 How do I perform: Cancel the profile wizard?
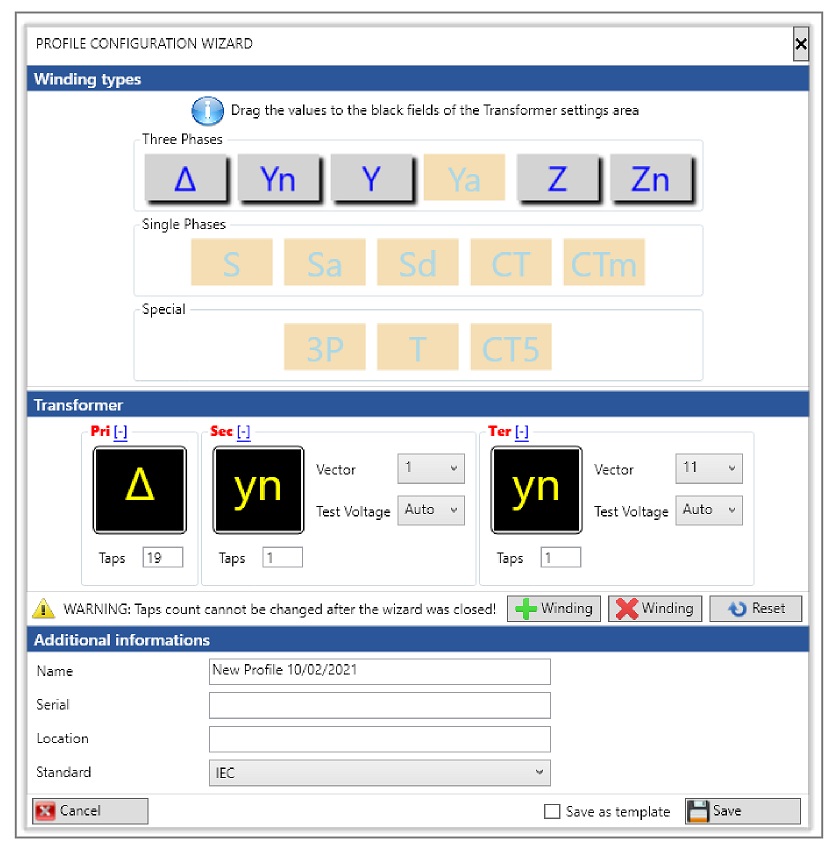90,811
